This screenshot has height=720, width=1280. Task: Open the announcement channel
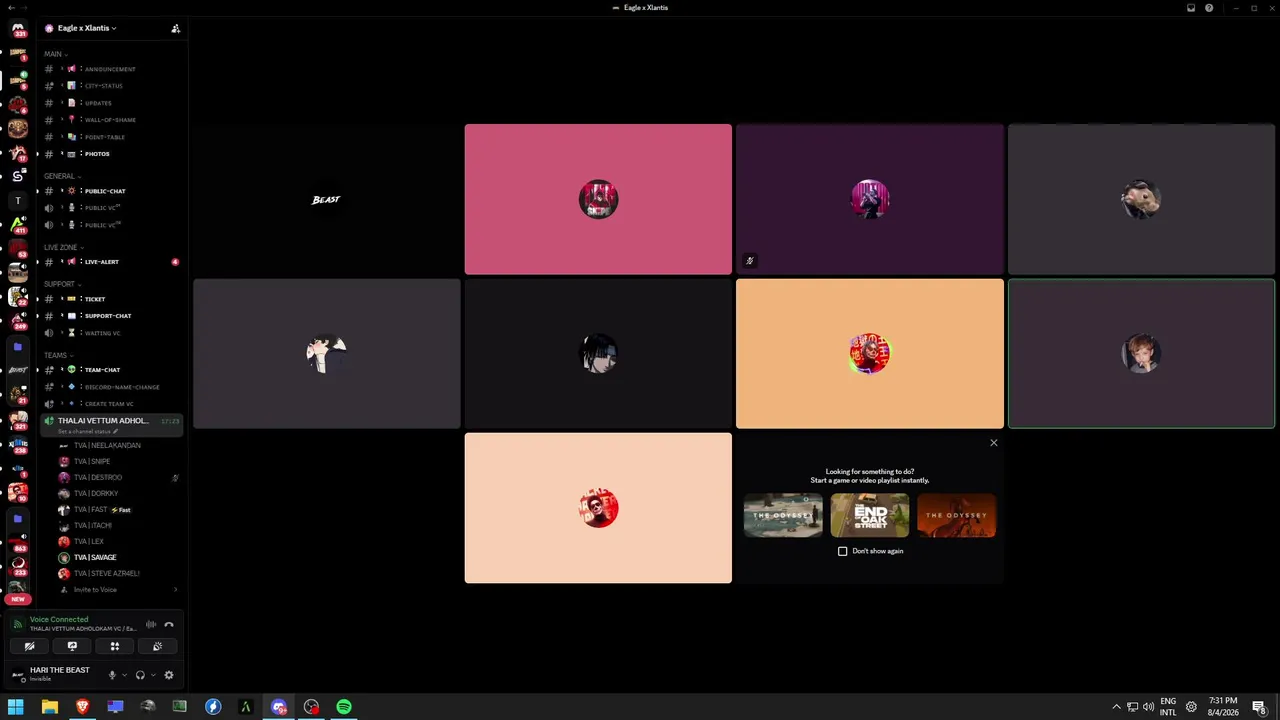coord(110,69)
